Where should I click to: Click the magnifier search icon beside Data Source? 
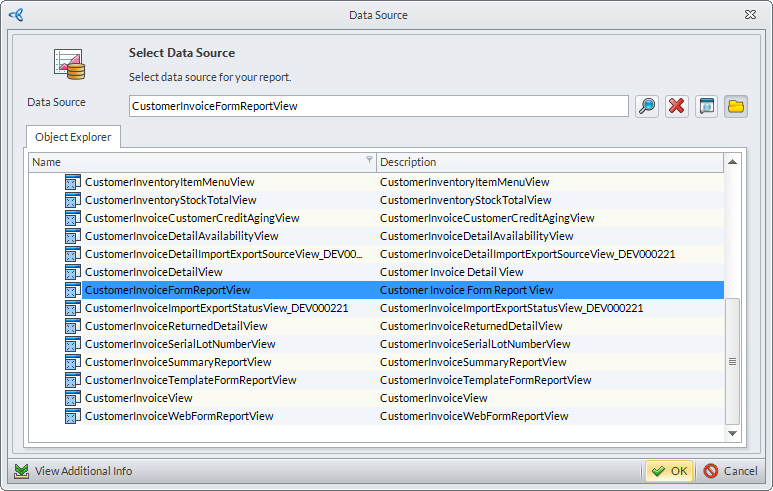647,106
